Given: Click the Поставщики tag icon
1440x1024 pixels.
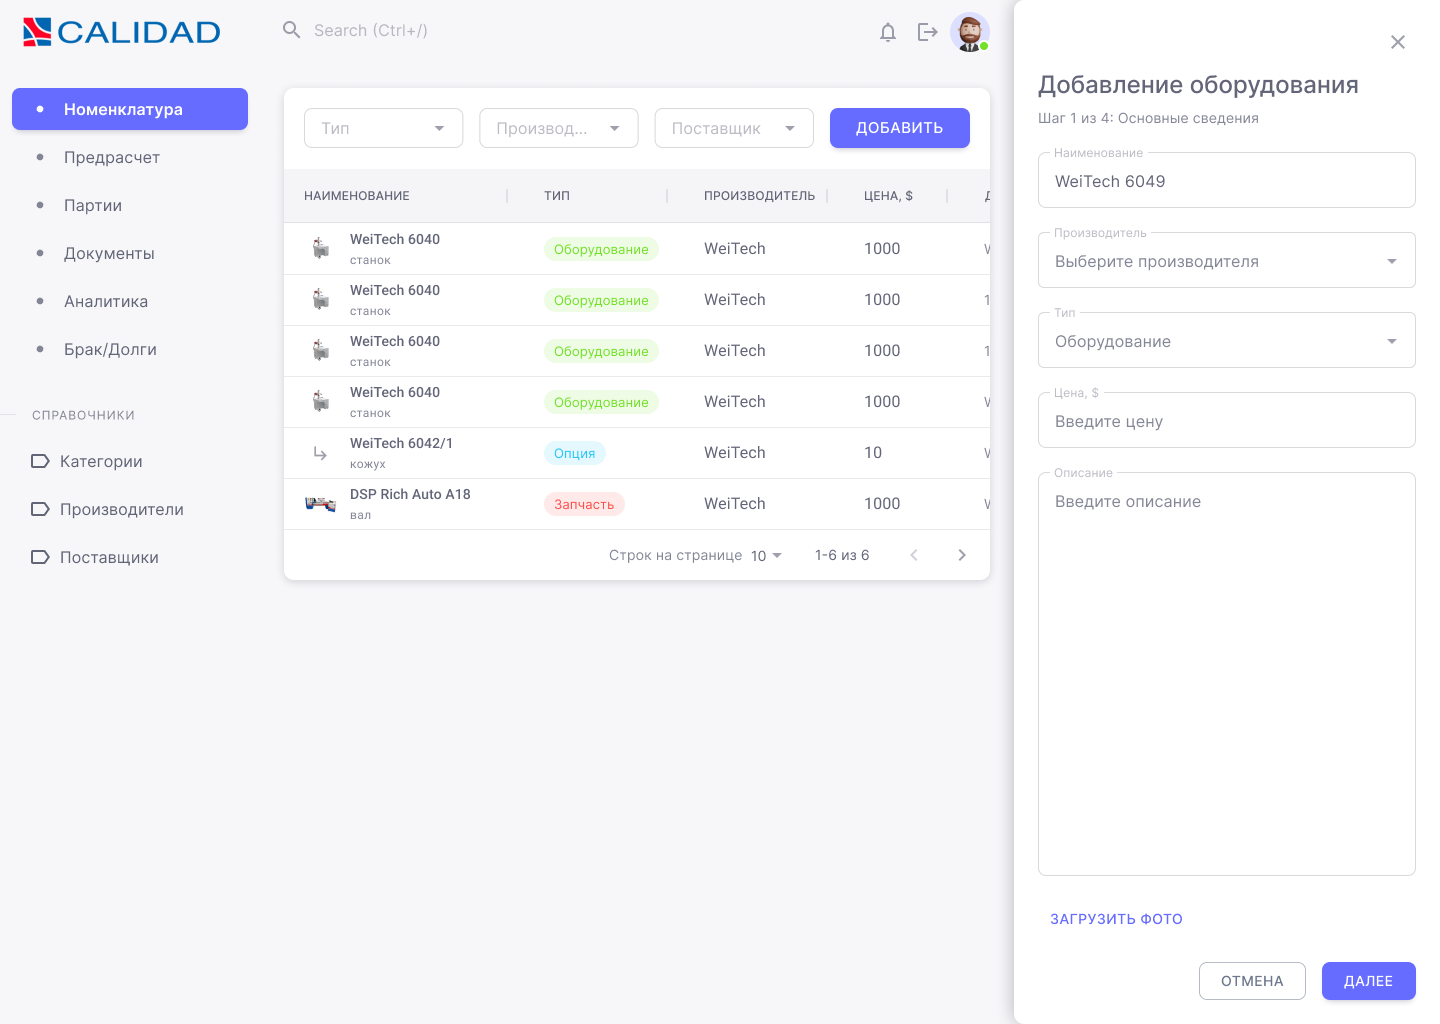Looking at the screenshot, I should [40, 557].
